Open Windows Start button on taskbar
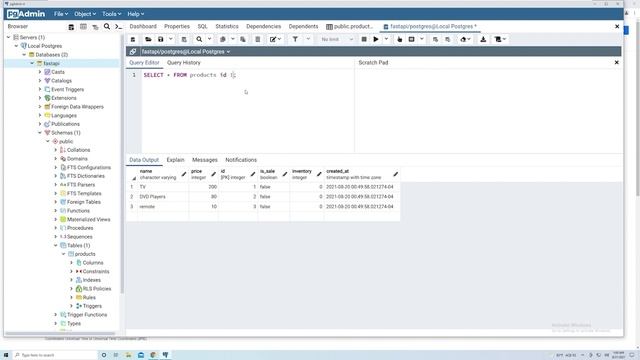640x360 pixels. point(6,355)
